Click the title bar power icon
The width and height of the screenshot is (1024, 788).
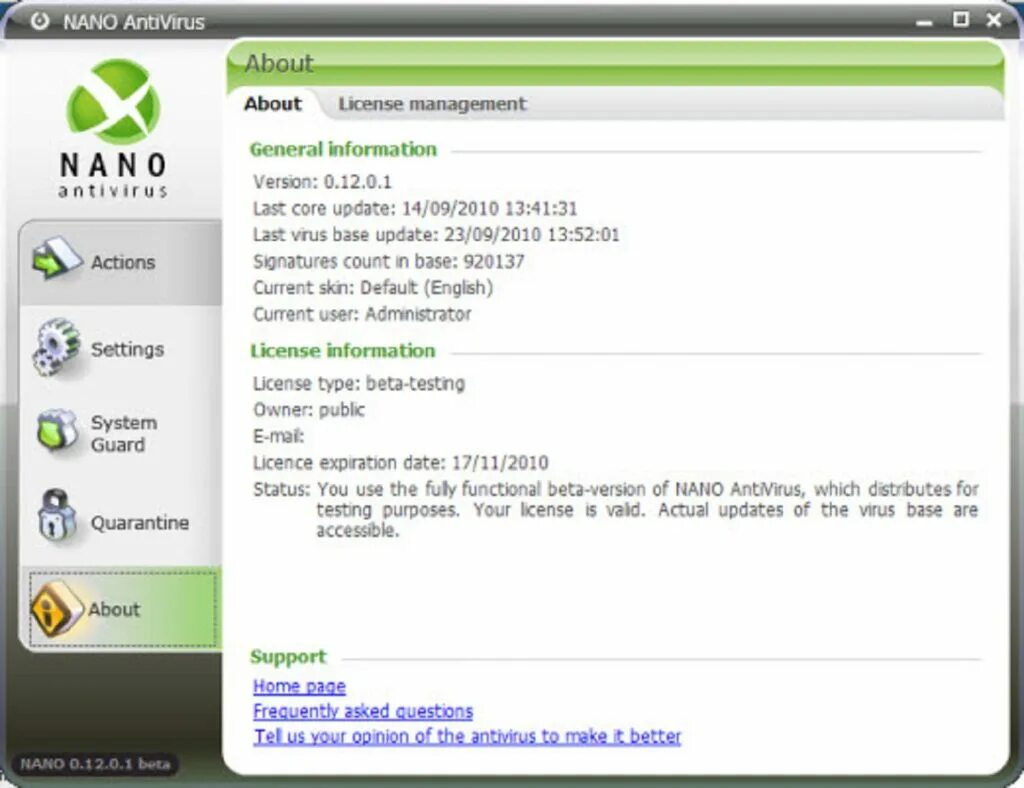tap(40, 22)
